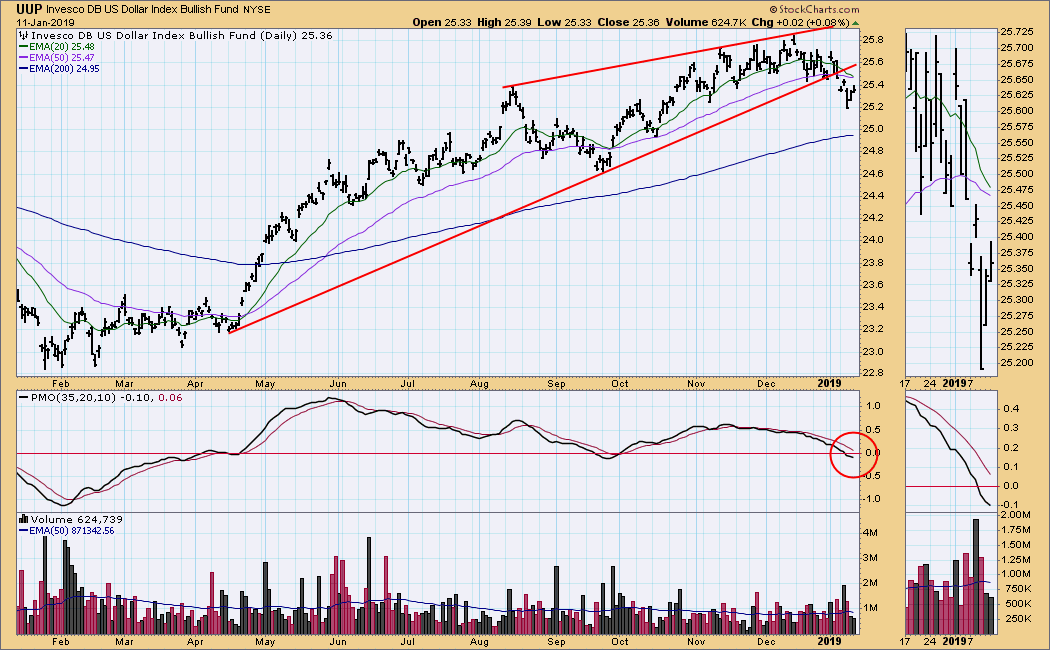Click the EMA(20) 25.48 legend entry

tap(62, 47)
